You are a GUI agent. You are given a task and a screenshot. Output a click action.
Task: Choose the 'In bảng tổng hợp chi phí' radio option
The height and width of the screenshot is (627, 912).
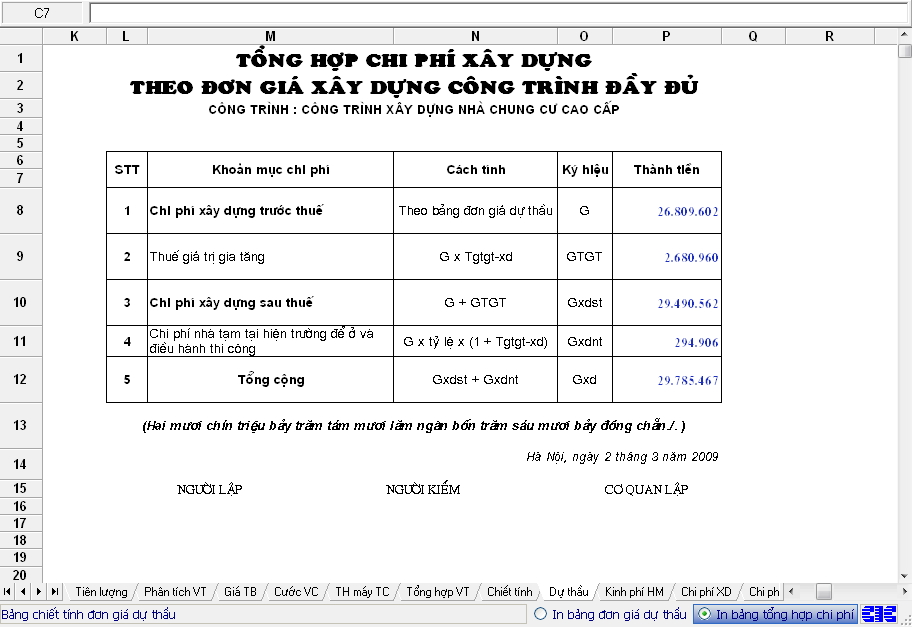click(x=704, y=614)
